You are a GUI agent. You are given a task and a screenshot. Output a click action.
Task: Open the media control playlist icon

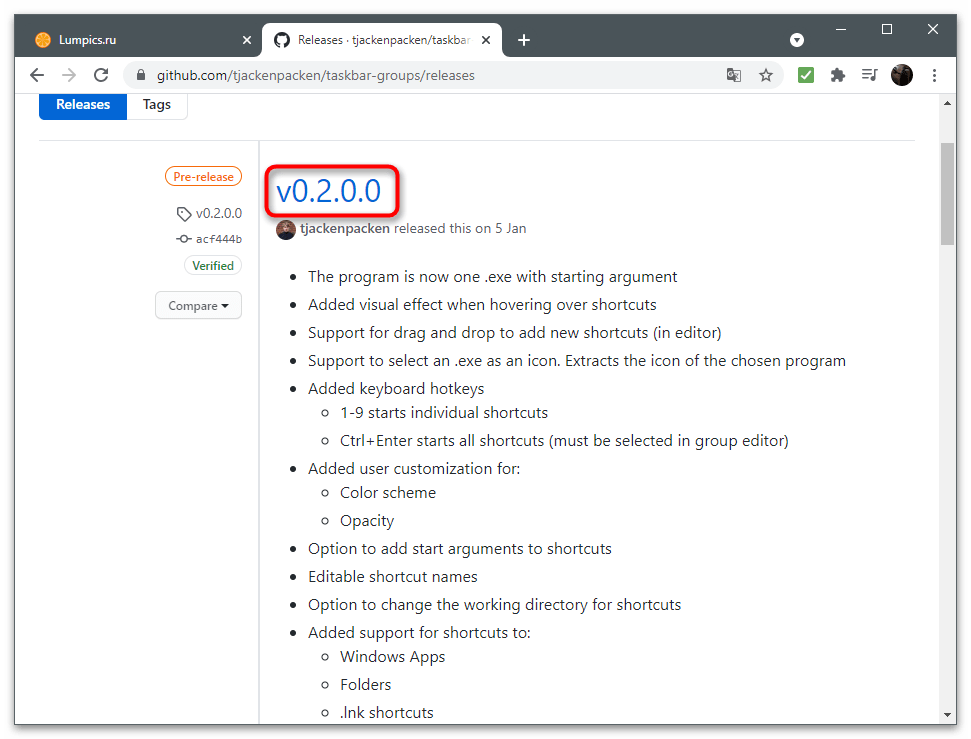pos(869,76)
